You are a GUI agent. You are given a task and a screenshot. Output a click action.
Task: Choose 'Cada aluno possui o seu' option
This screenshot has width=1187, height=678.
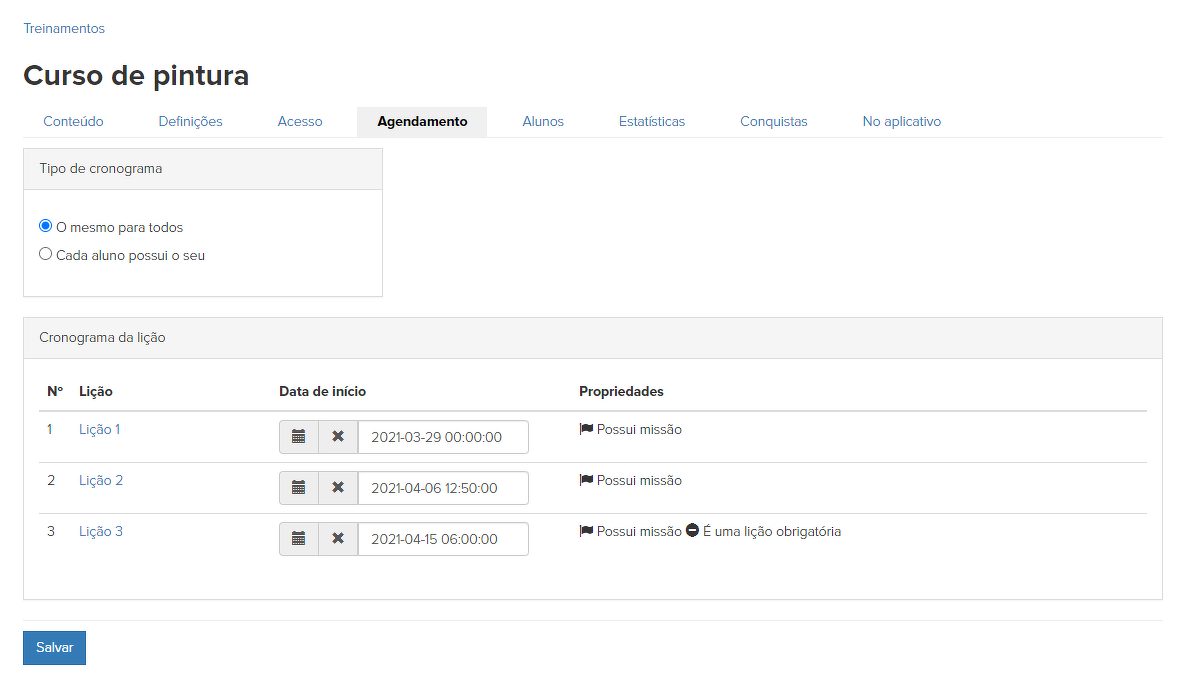tap(45, 254)
